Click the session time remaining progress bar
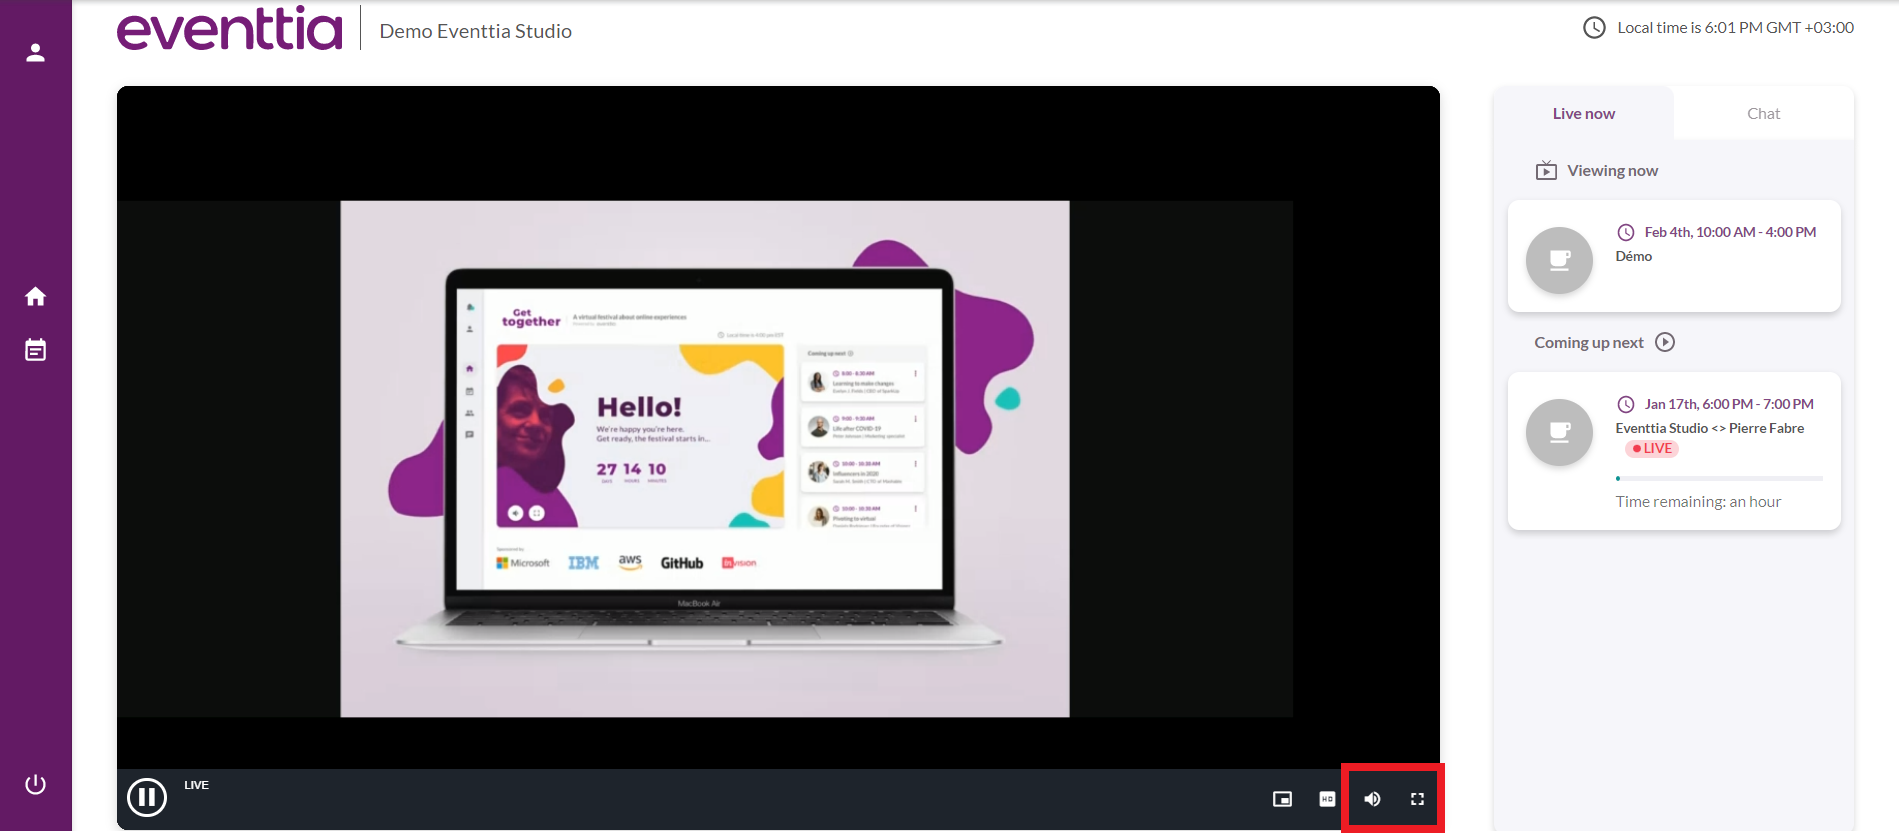Viewport: 1899px width, 834px height. point(1718,479)
